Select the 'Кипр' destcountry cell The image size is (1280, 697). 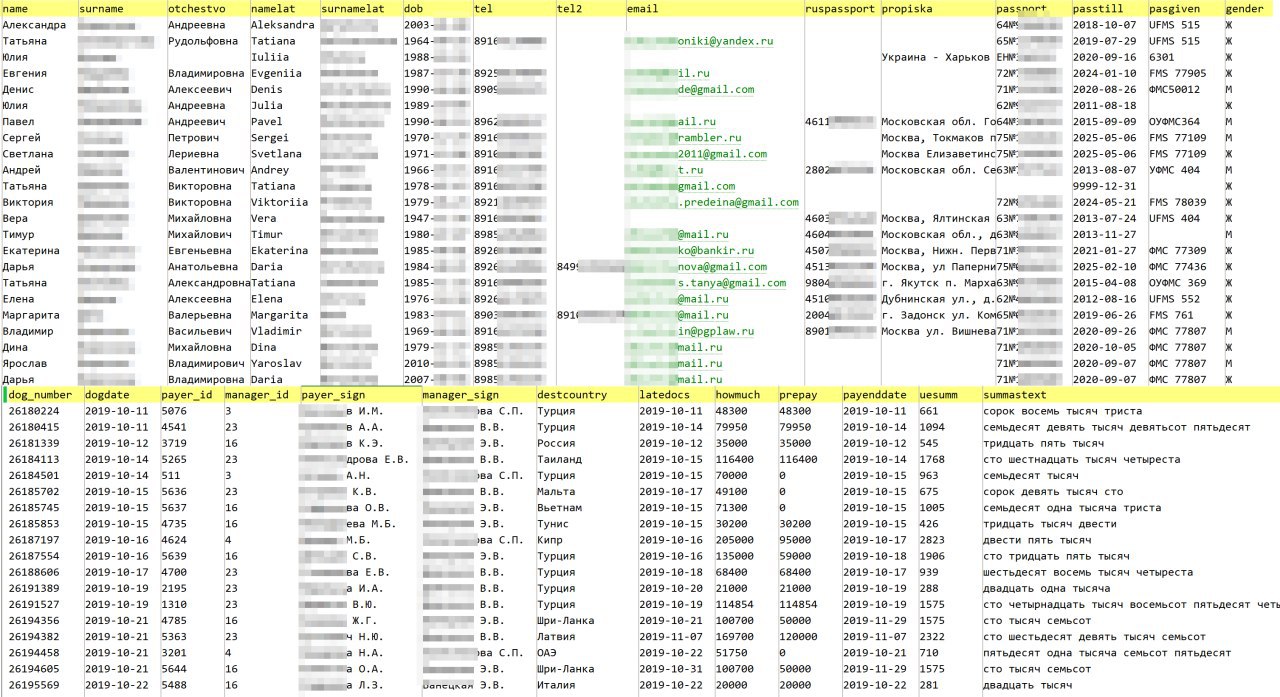tap(550, 540)
